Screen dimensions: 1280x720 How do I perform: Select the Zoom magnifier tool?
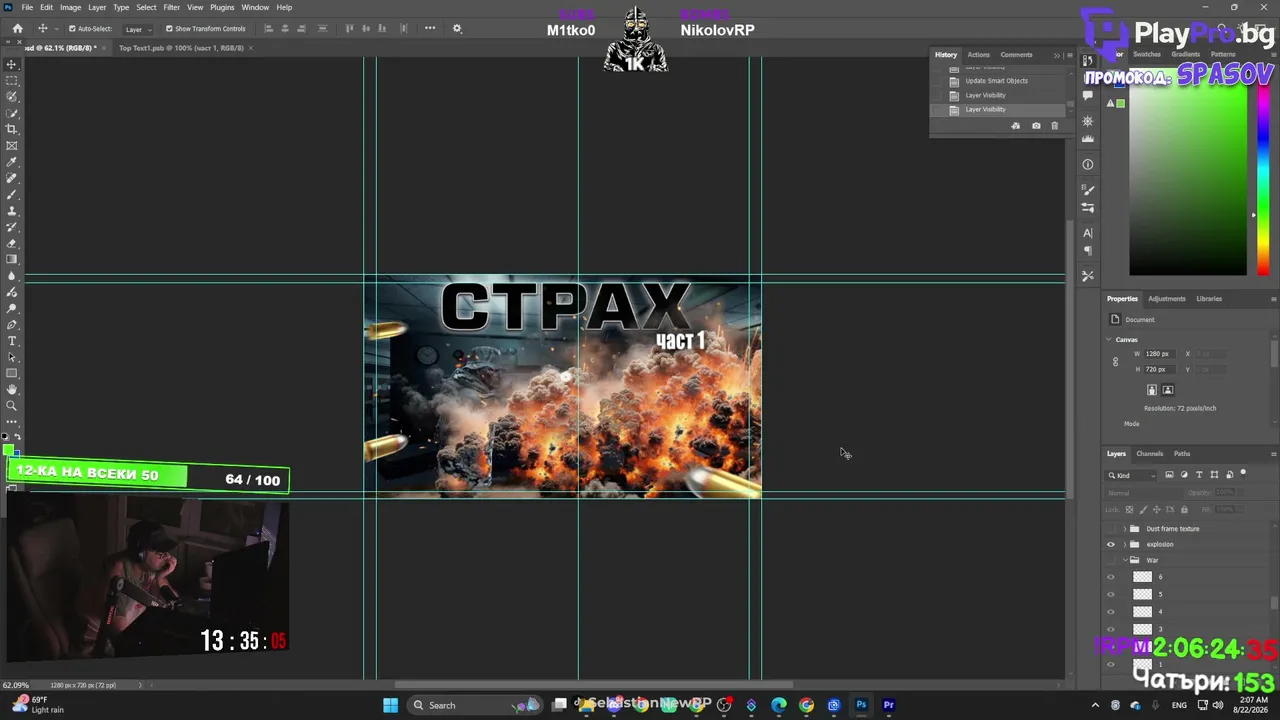click(x=12, y=406)
